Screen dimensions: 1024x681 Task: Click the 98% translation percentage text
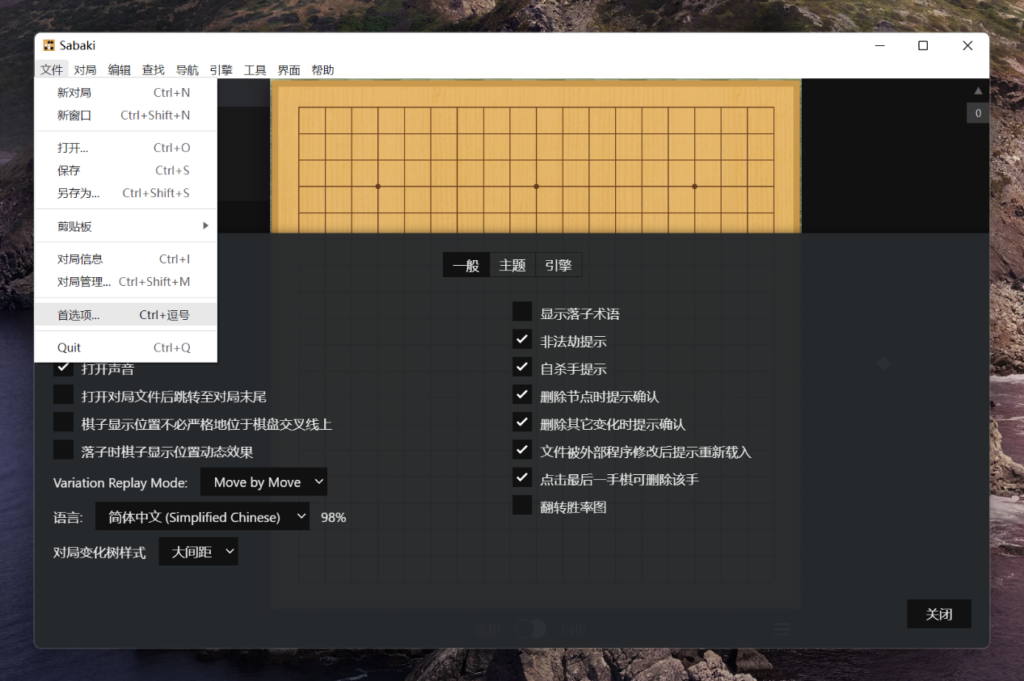click(x=333, y=517)
